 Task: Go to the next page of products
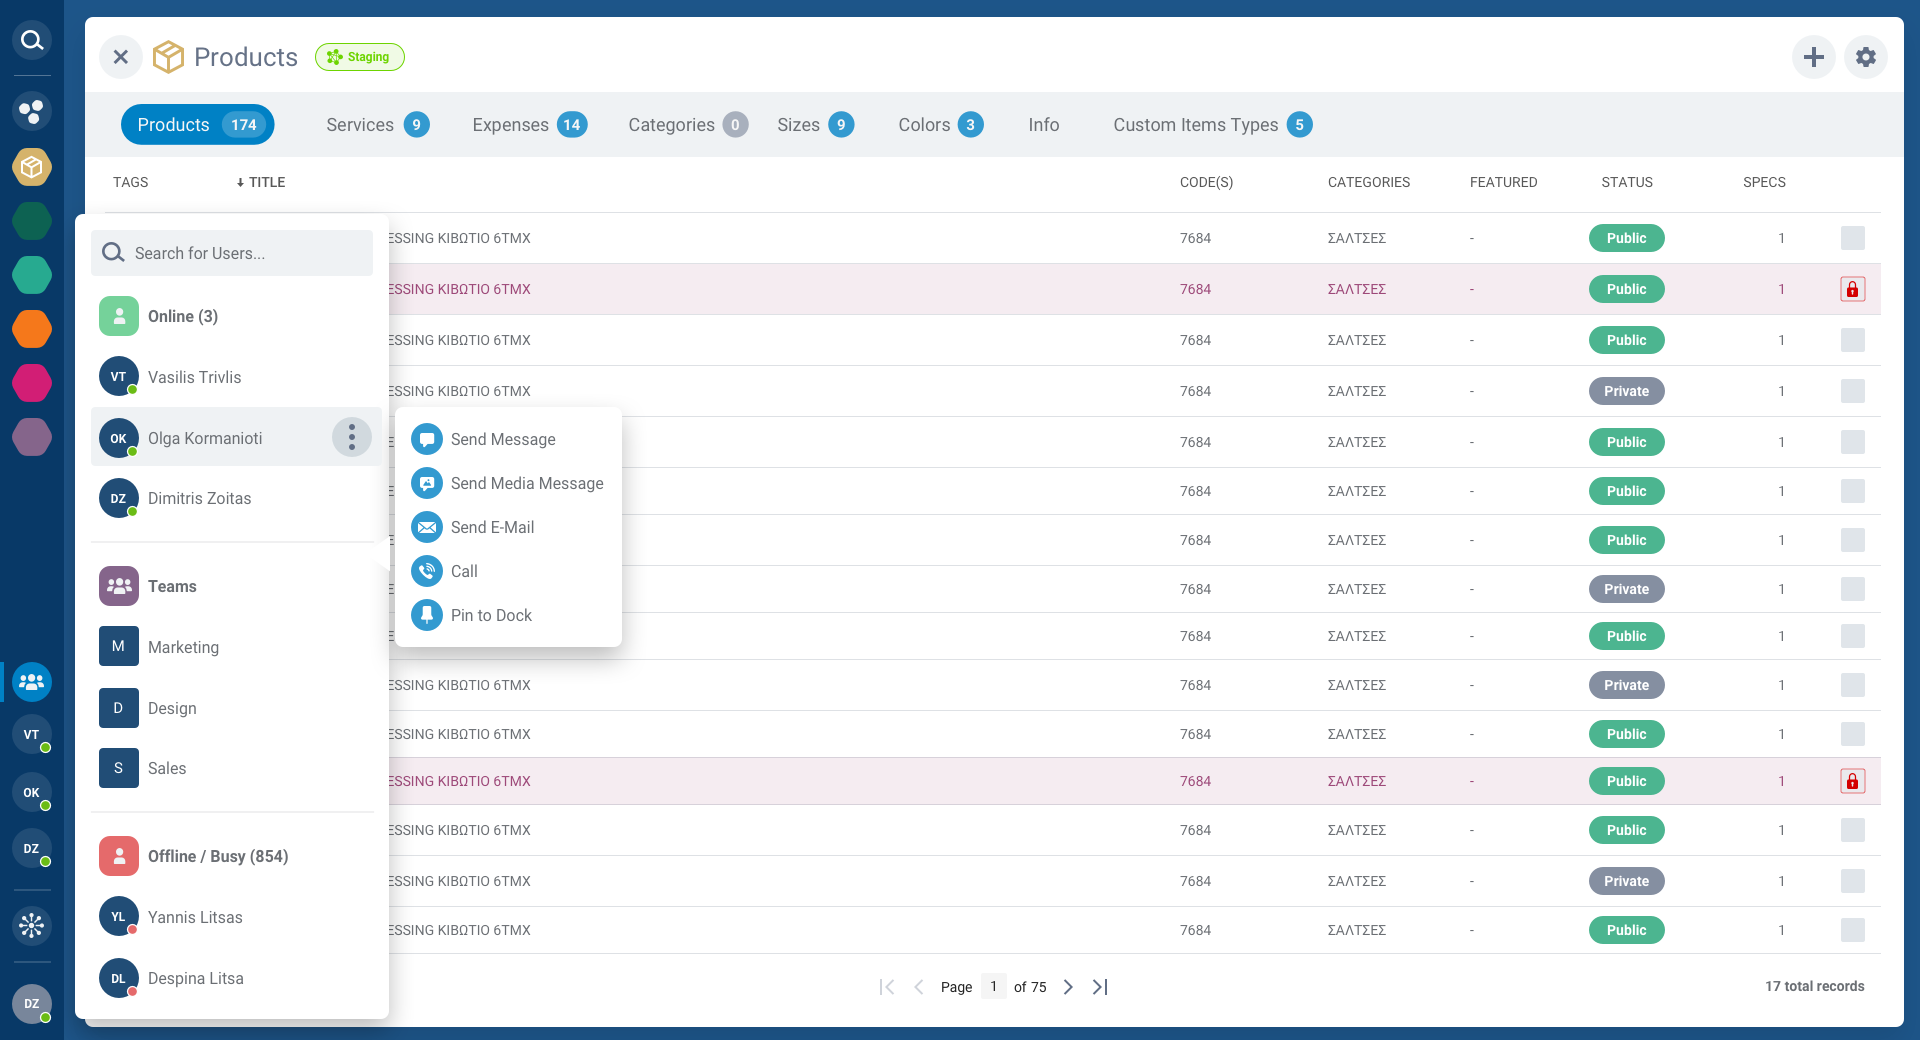click(1068, 987)
